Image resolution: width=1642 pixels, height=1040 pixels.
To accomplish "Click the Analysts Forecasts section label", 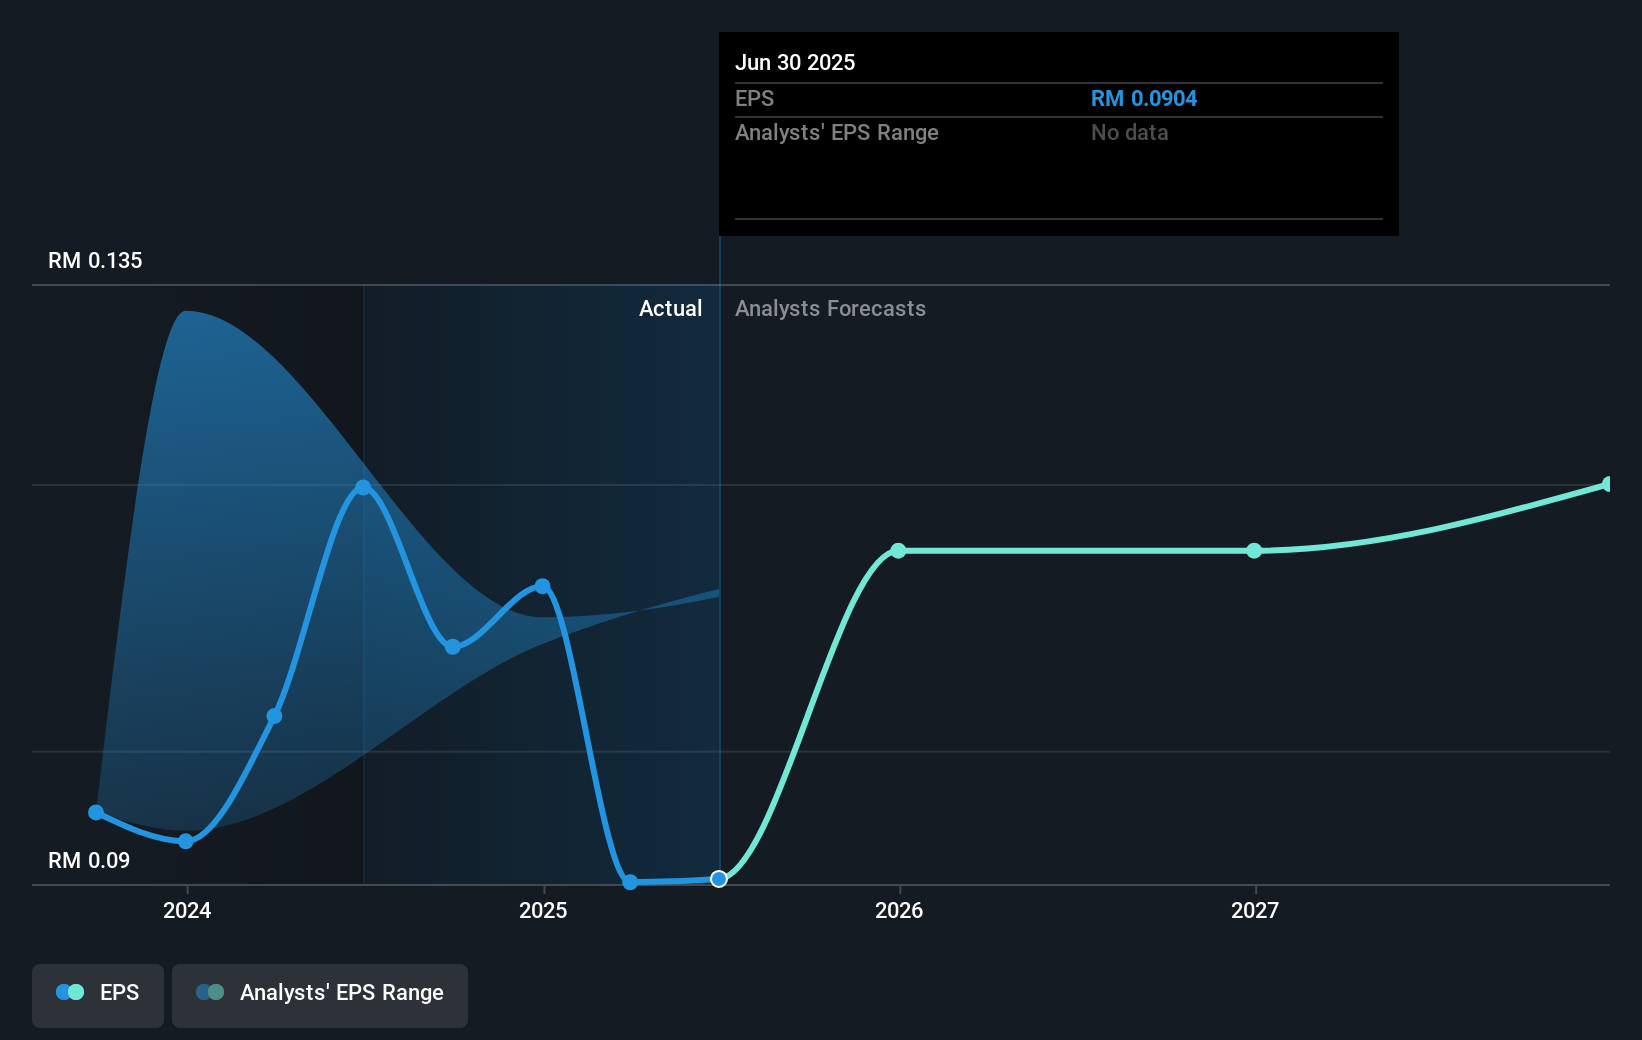I will click(x=830, y=309).
